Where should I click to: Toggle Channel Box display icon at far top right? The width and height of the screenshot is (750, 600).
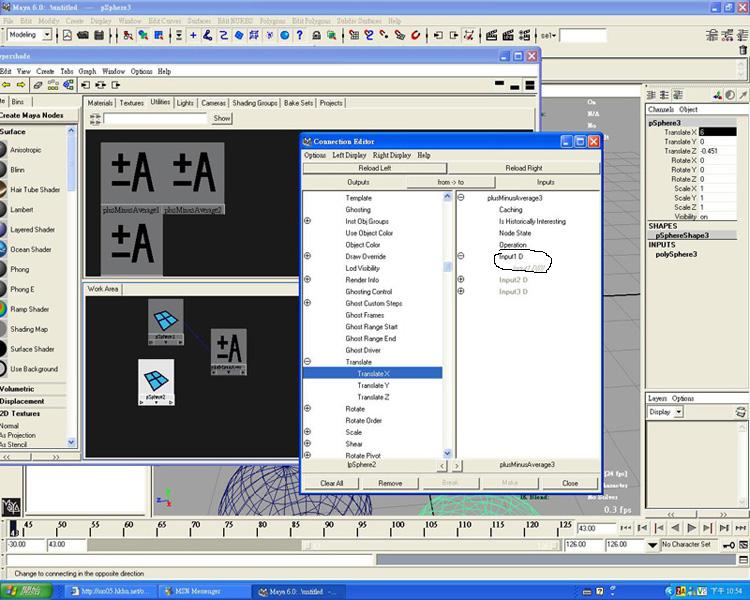(x=742, y=35)
